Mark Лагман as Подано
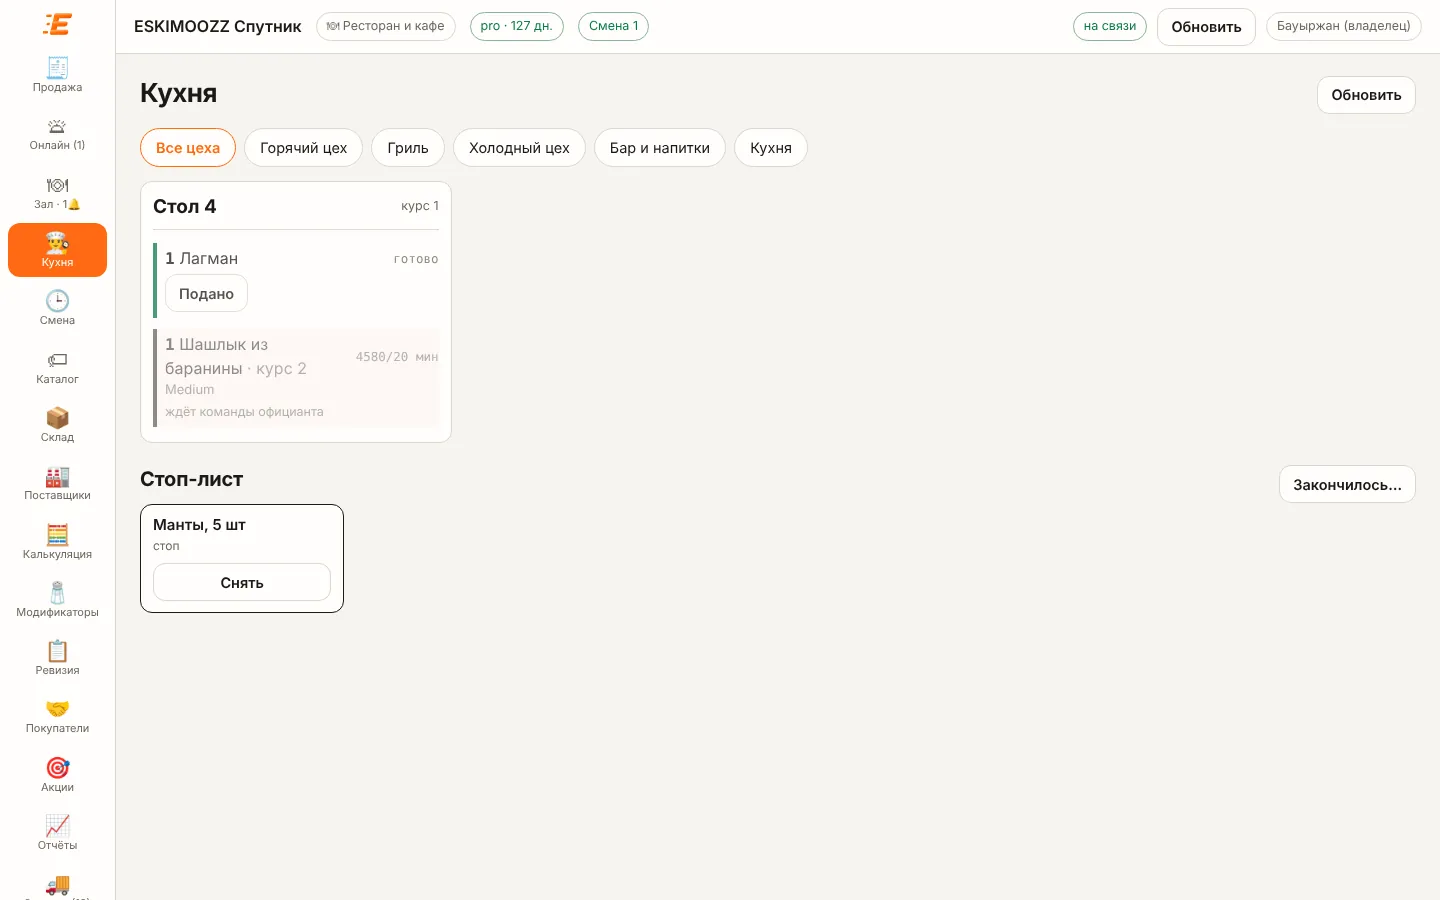This screenshot has height=900, width=1440. pyautogui.click(x=206, y=294)
